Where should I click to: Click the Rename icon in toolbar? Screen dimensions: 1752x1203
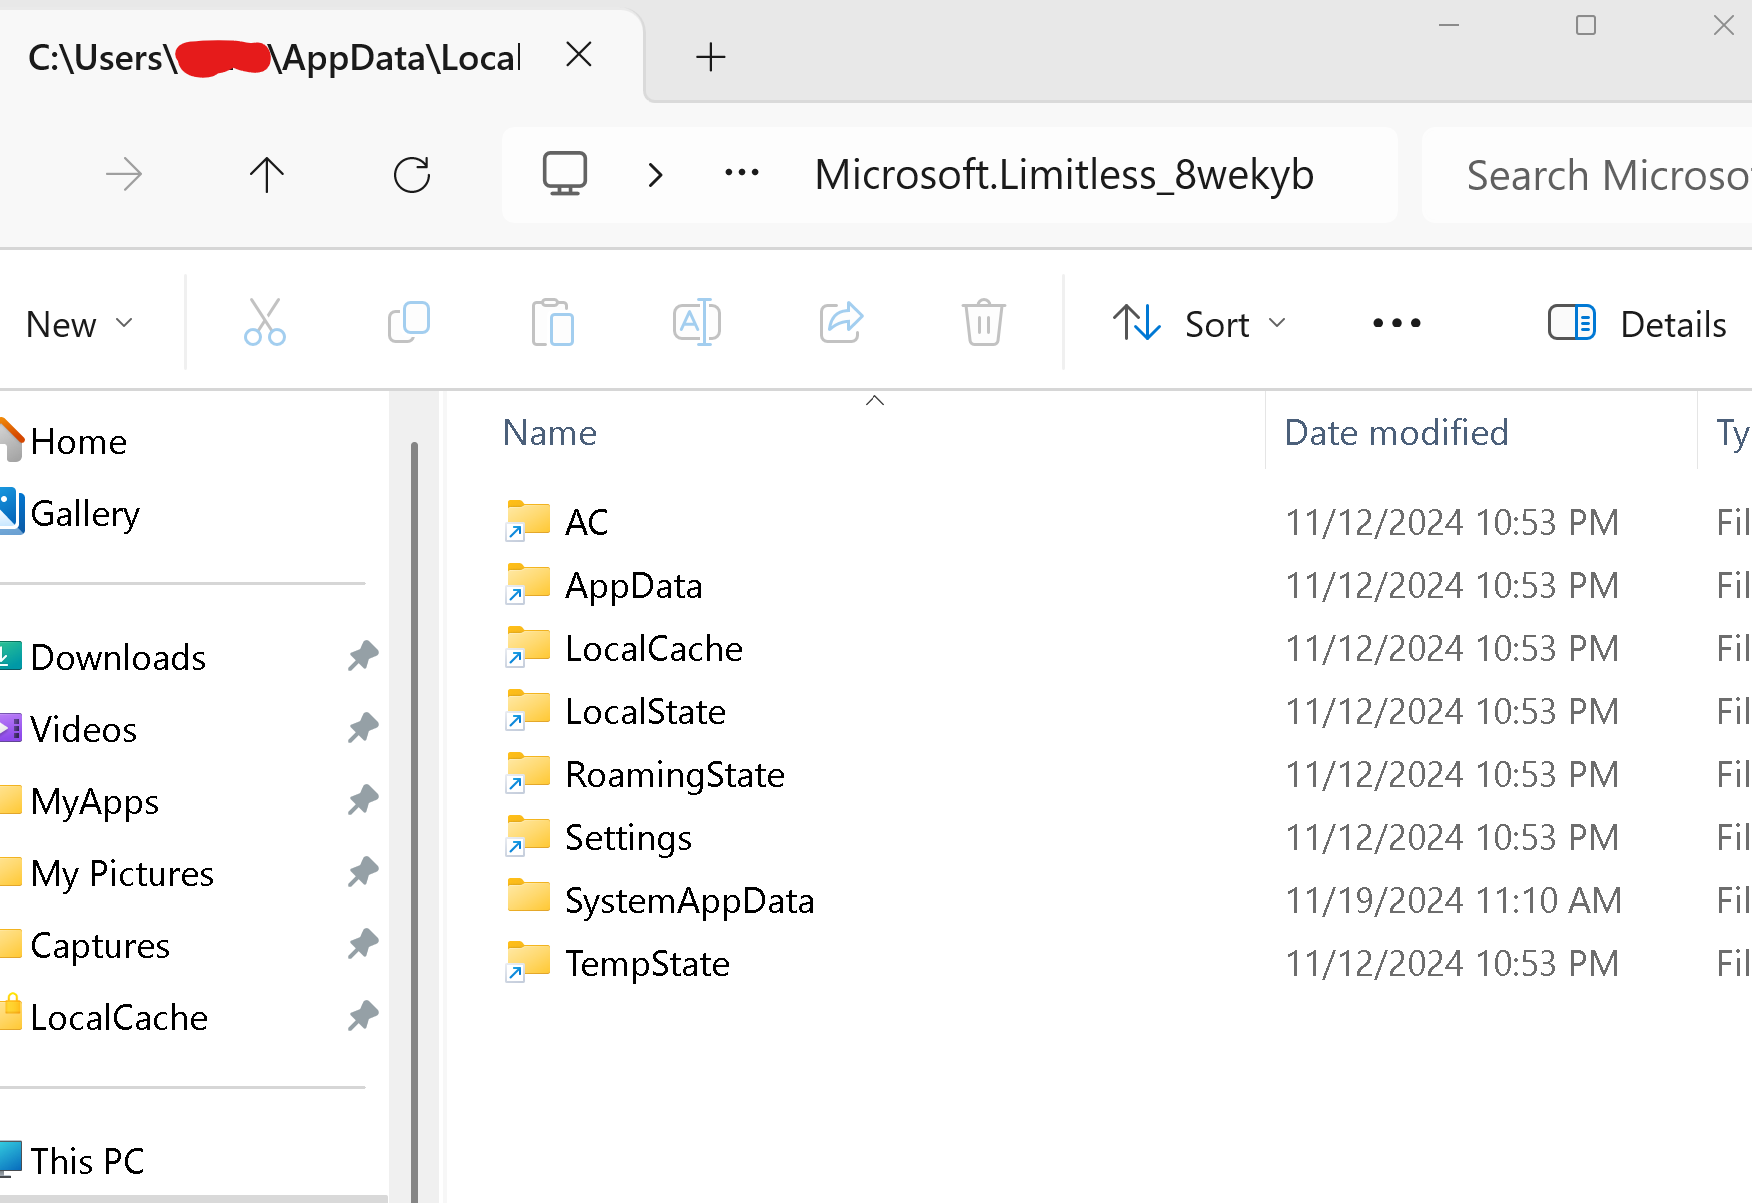pos(697,323)
